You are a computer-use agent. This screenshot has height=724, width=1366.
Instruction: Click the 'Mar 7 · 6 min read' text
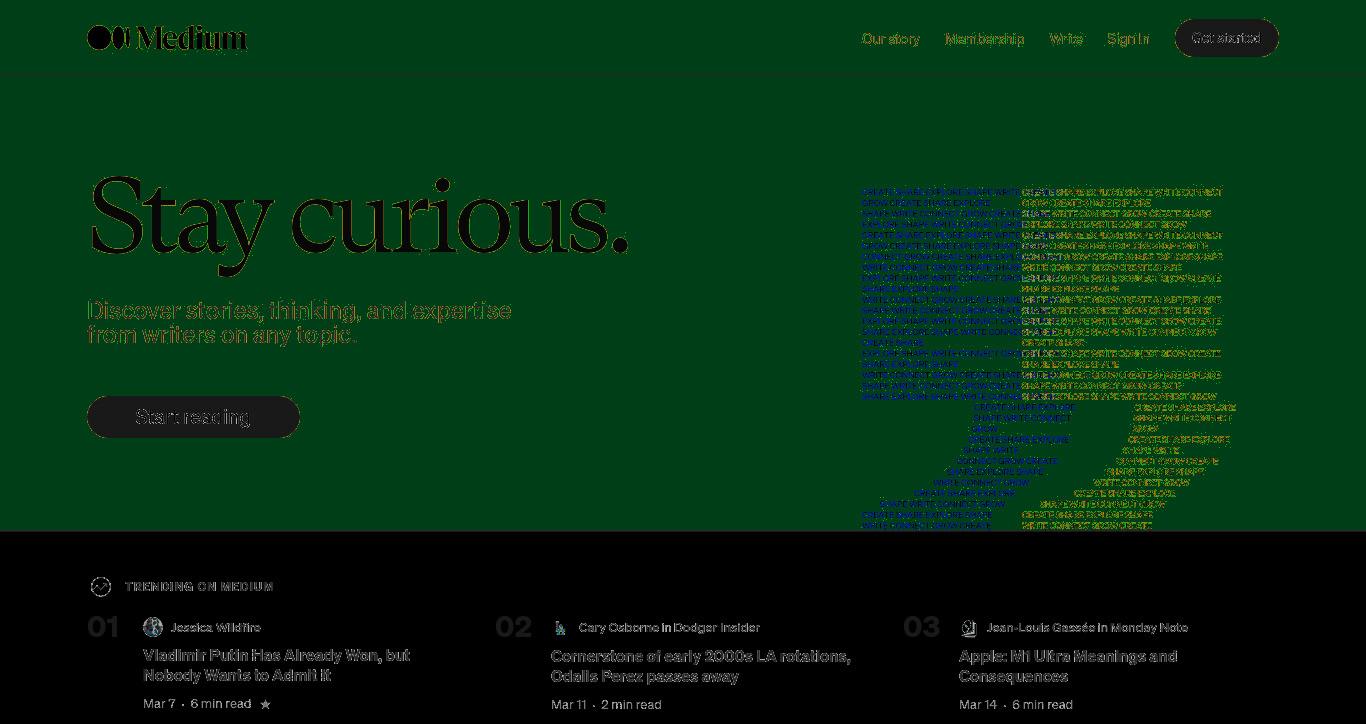coord(197,704)
